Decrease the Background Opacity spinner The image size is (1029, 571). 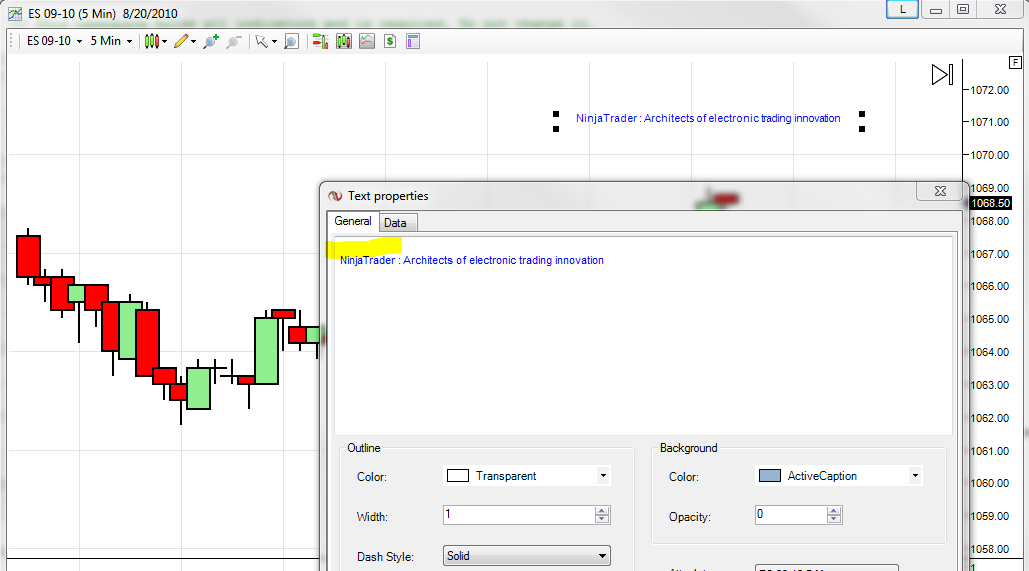[833, 519]
